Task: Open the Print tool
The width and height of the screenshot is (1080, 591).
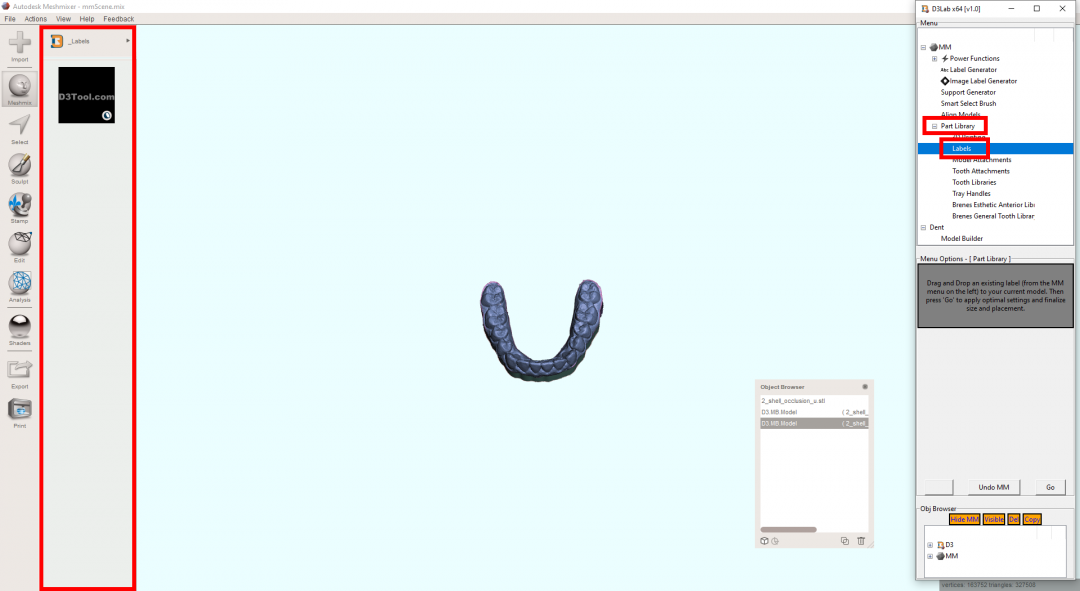Action: point(19,409)
